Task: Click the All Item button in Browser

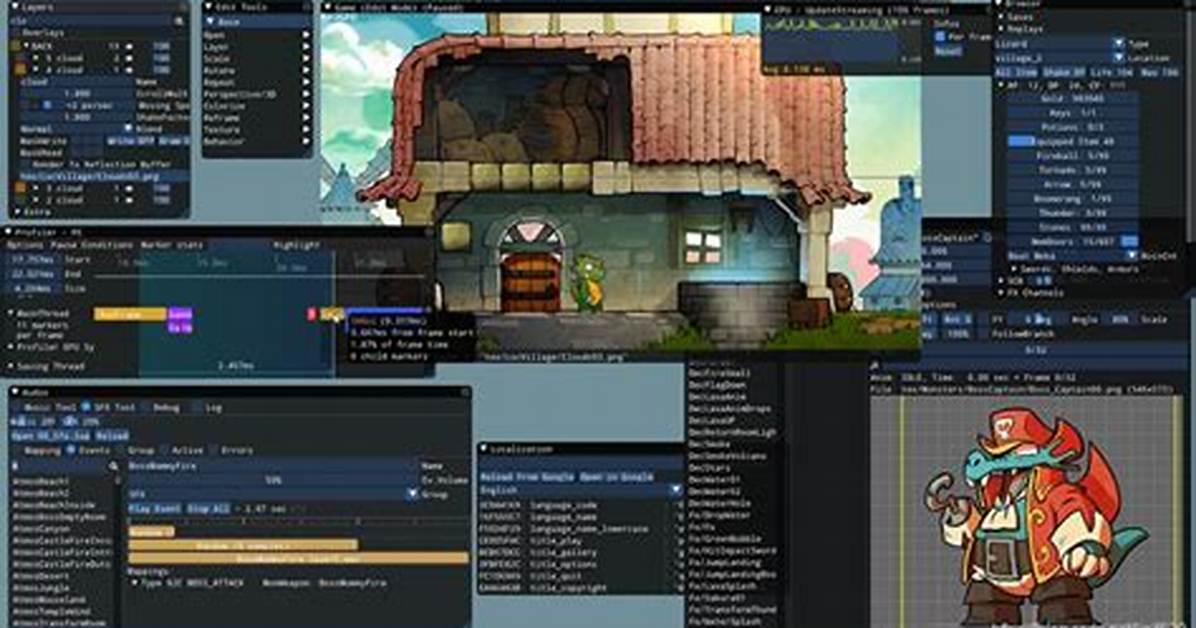Action: 1017,72
